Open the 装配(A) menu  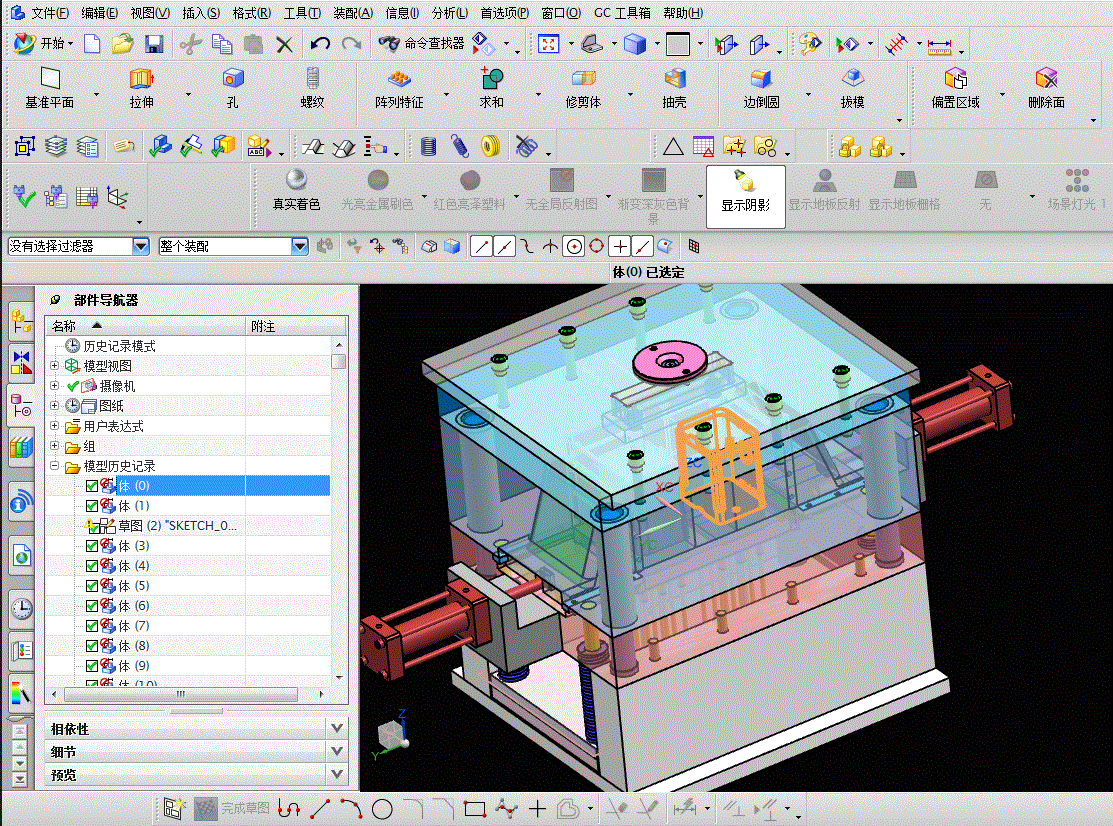click(x=353, y=13)
